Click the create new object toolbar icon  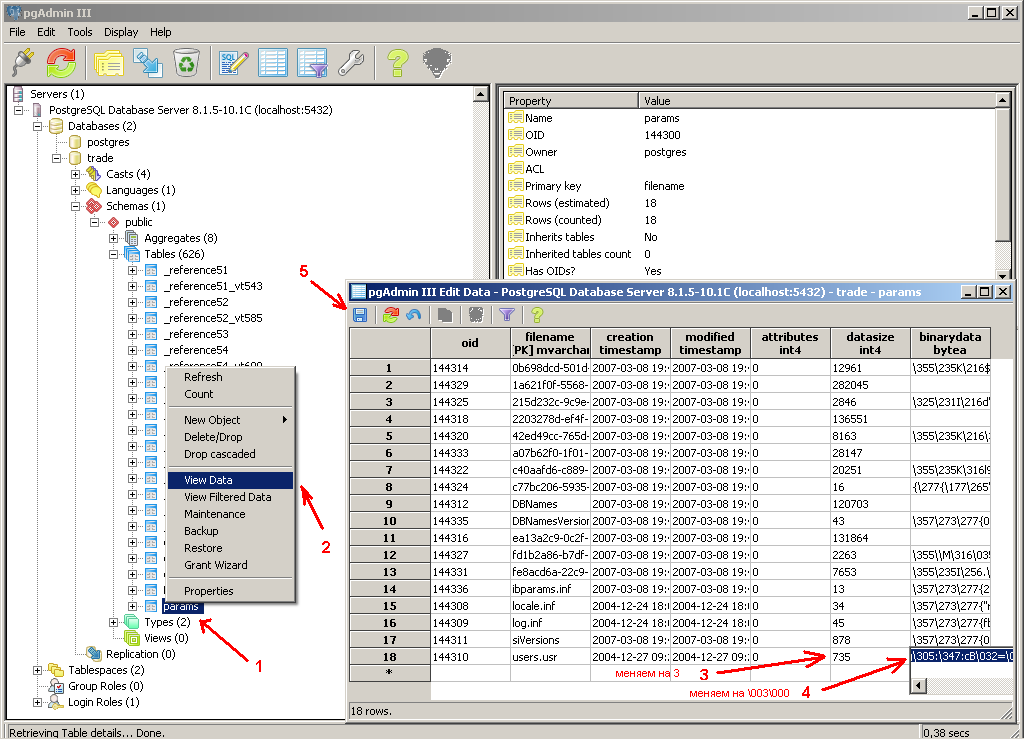(x=148, y=63)
